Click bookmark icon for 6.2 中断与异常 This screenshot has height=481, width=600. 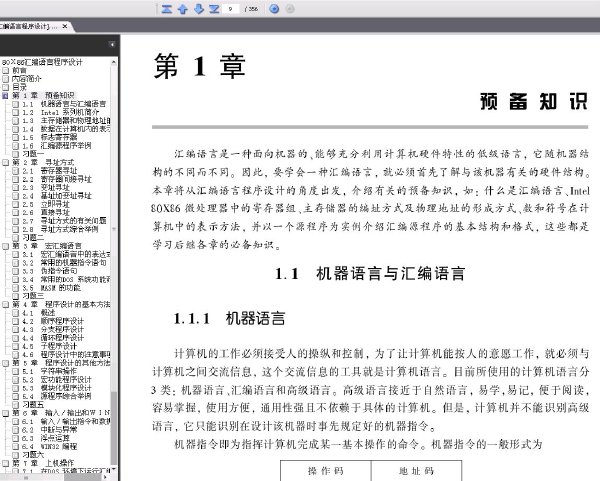click(15, 430)
